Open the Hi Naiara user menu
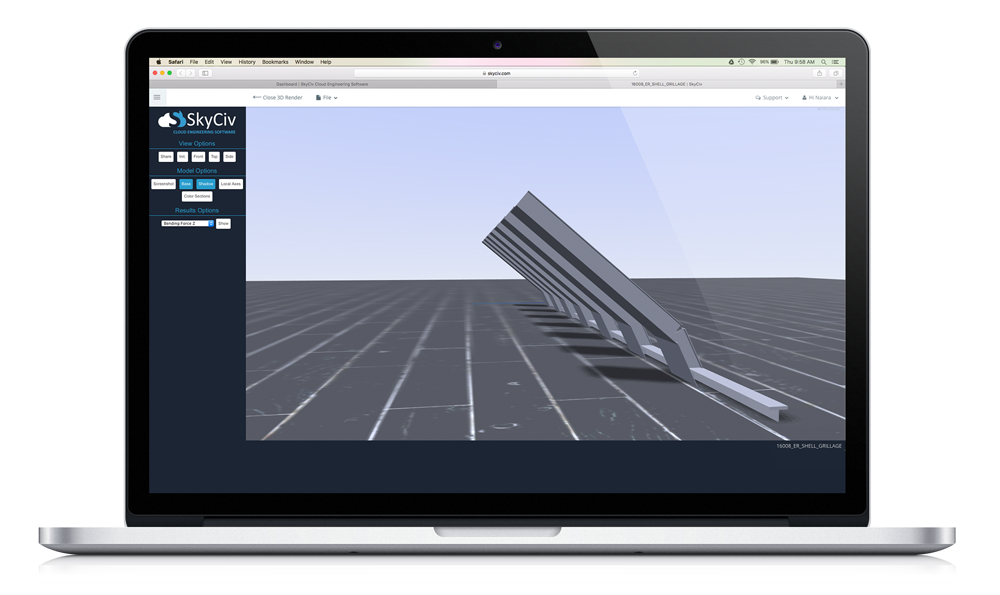The image size is (1000, 595). pos(820,98)
